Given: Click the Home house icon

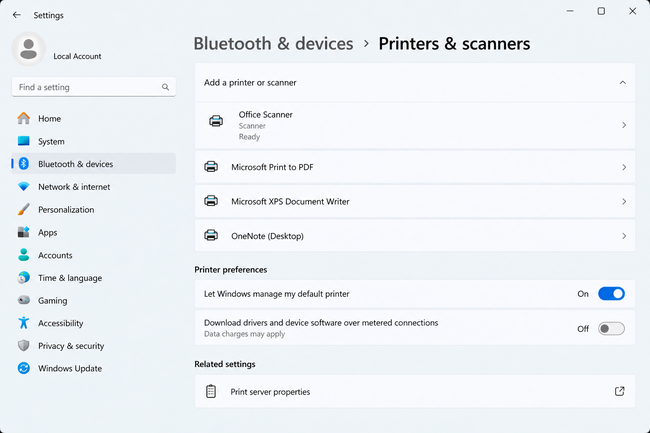Looking at the screenshot, I should (24, 119).
